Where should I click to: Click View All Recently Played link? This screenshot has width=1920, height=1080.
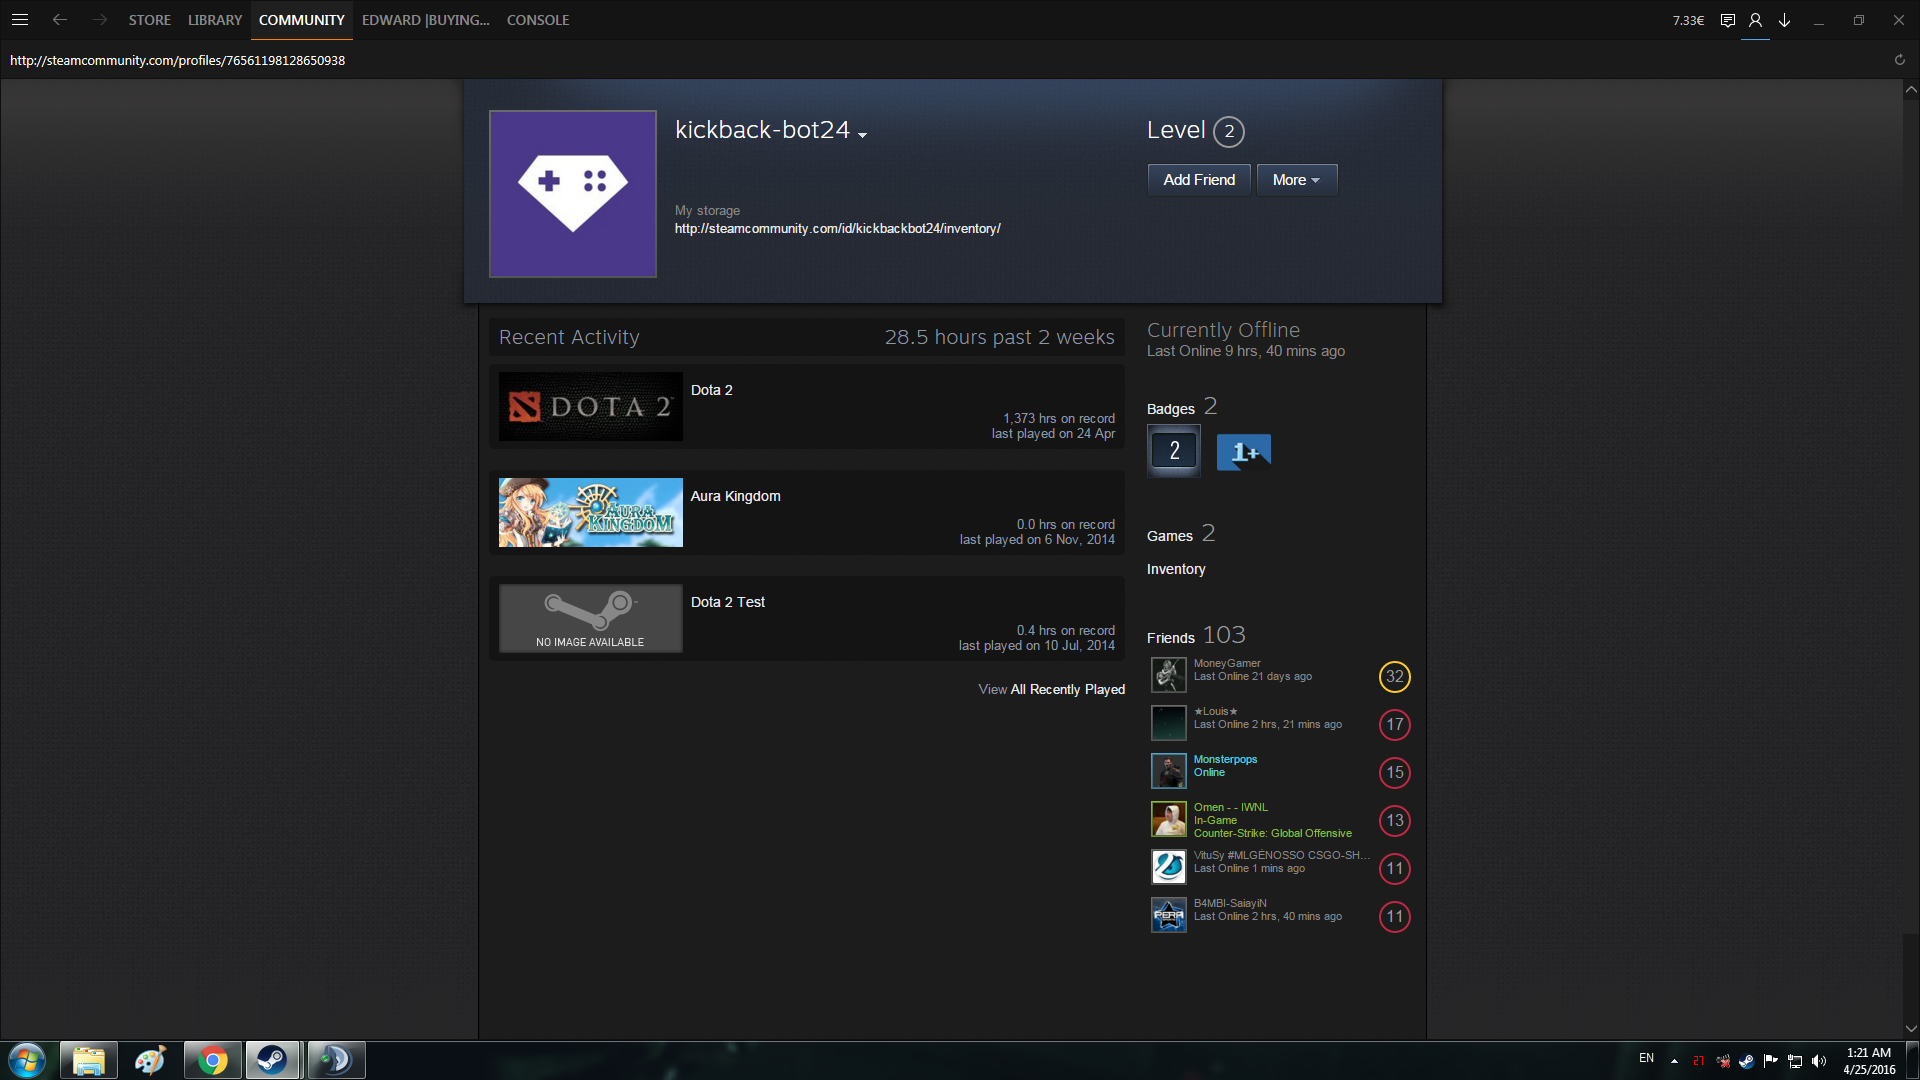click(x=1051, y=690)
